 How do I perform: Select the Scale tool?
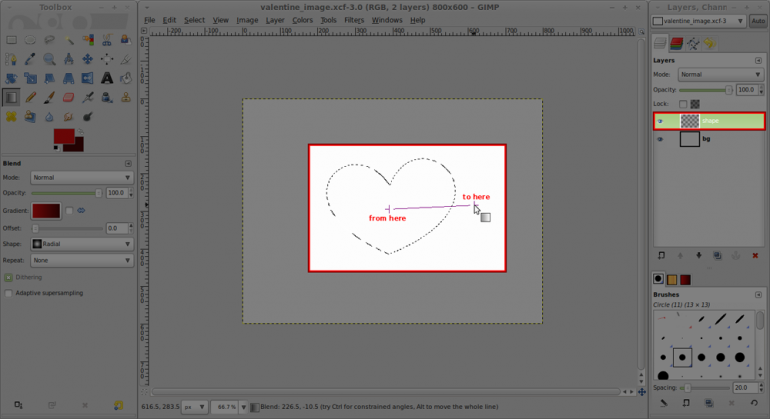coord(30,78)
